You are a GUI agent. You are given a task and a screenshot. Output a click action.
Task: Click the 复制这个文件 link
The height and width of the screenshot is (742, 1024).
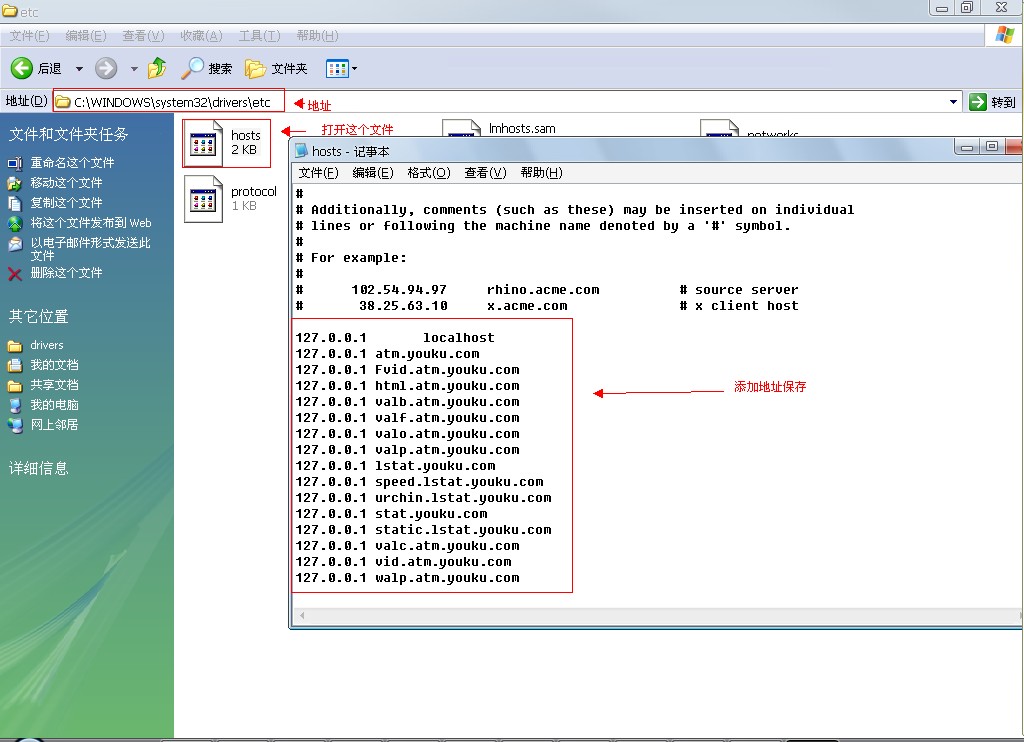click(x=67, y=203)
